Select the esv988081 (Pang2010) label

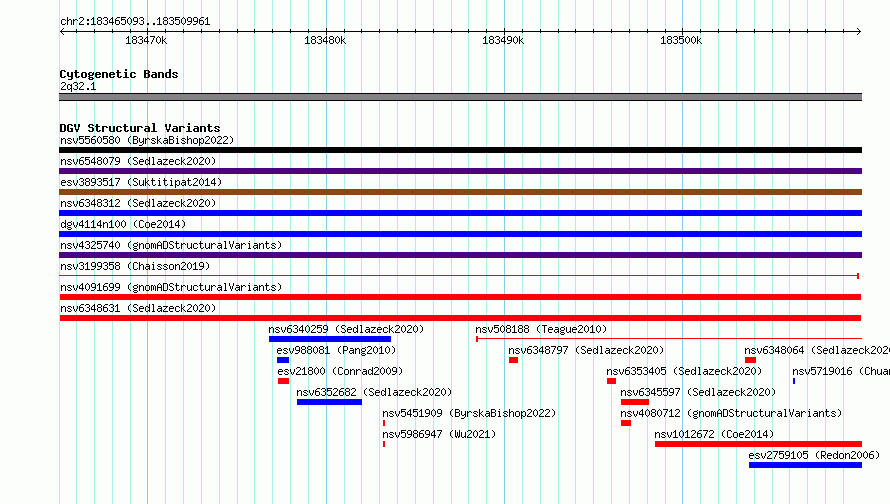pyautogui.click(x=336, y=350)
